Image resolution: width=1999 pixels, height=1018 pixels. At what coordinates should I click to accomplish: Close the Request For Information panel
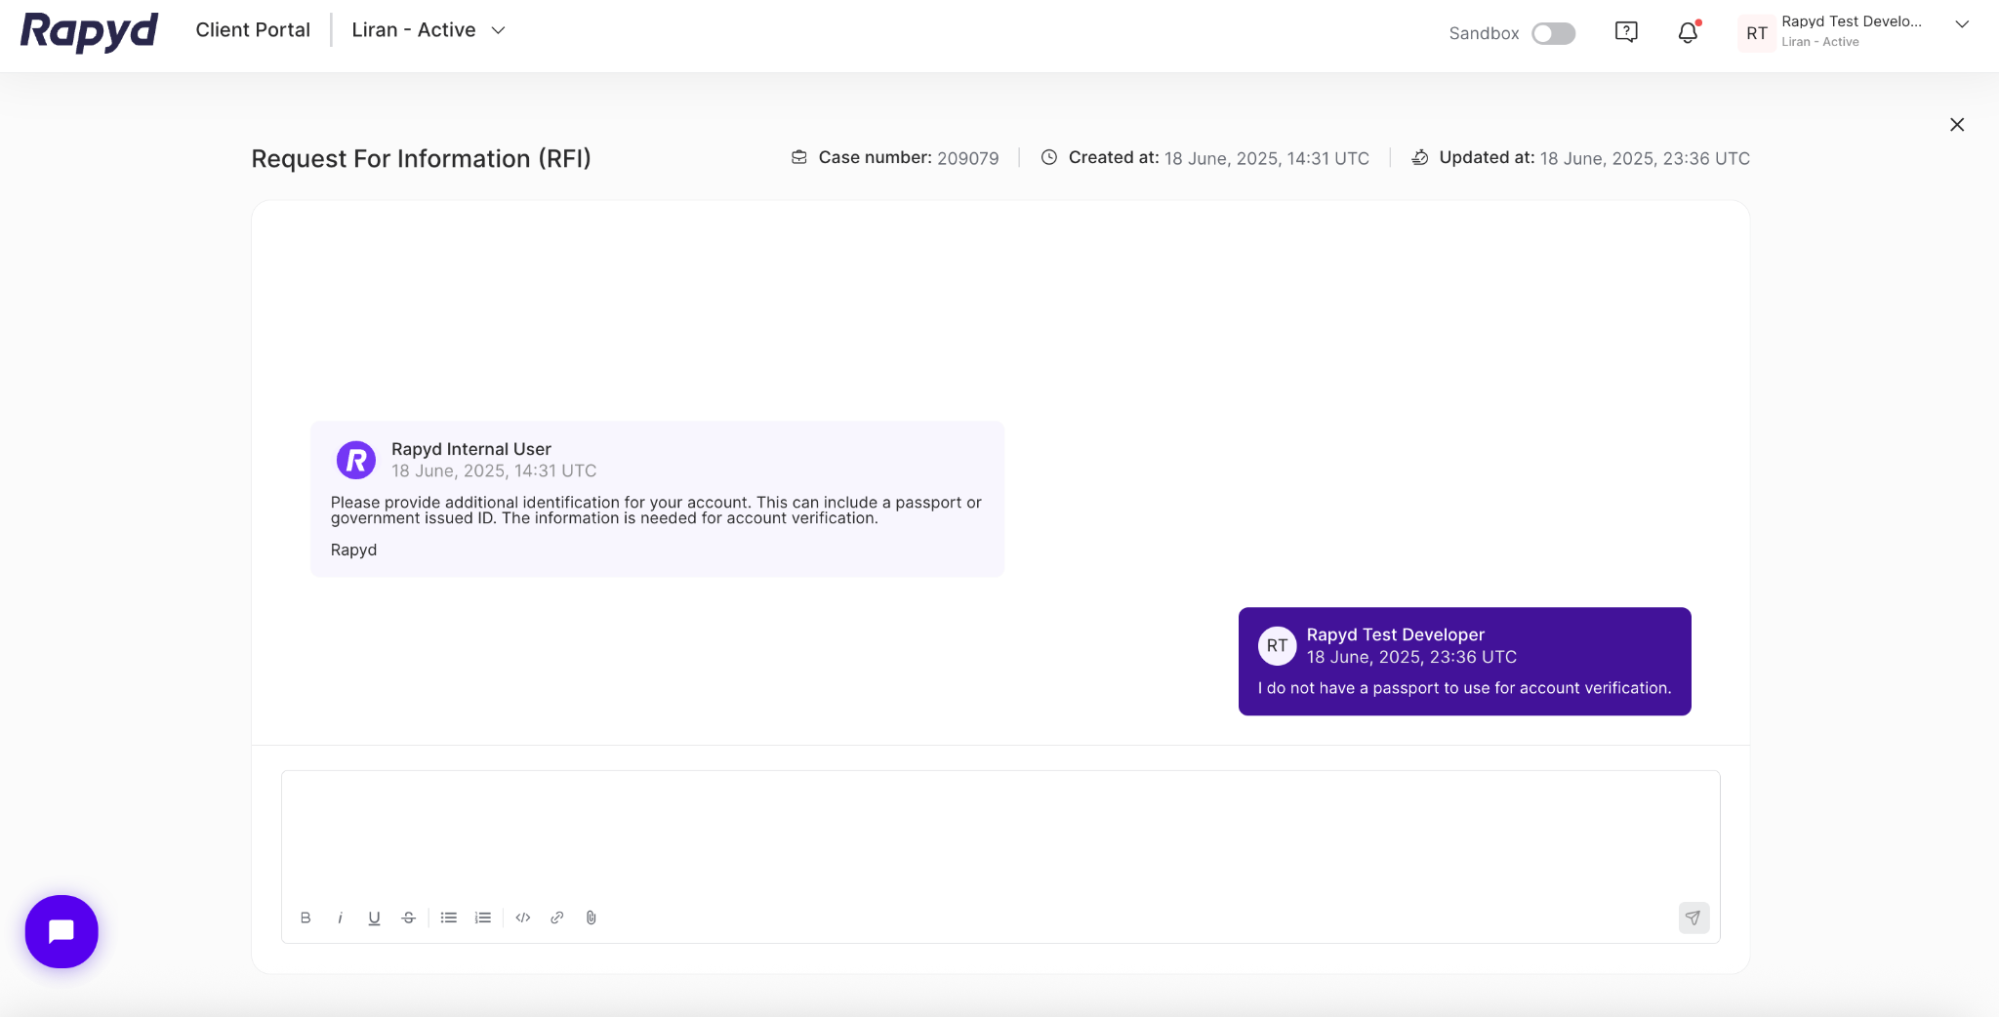1957,124
